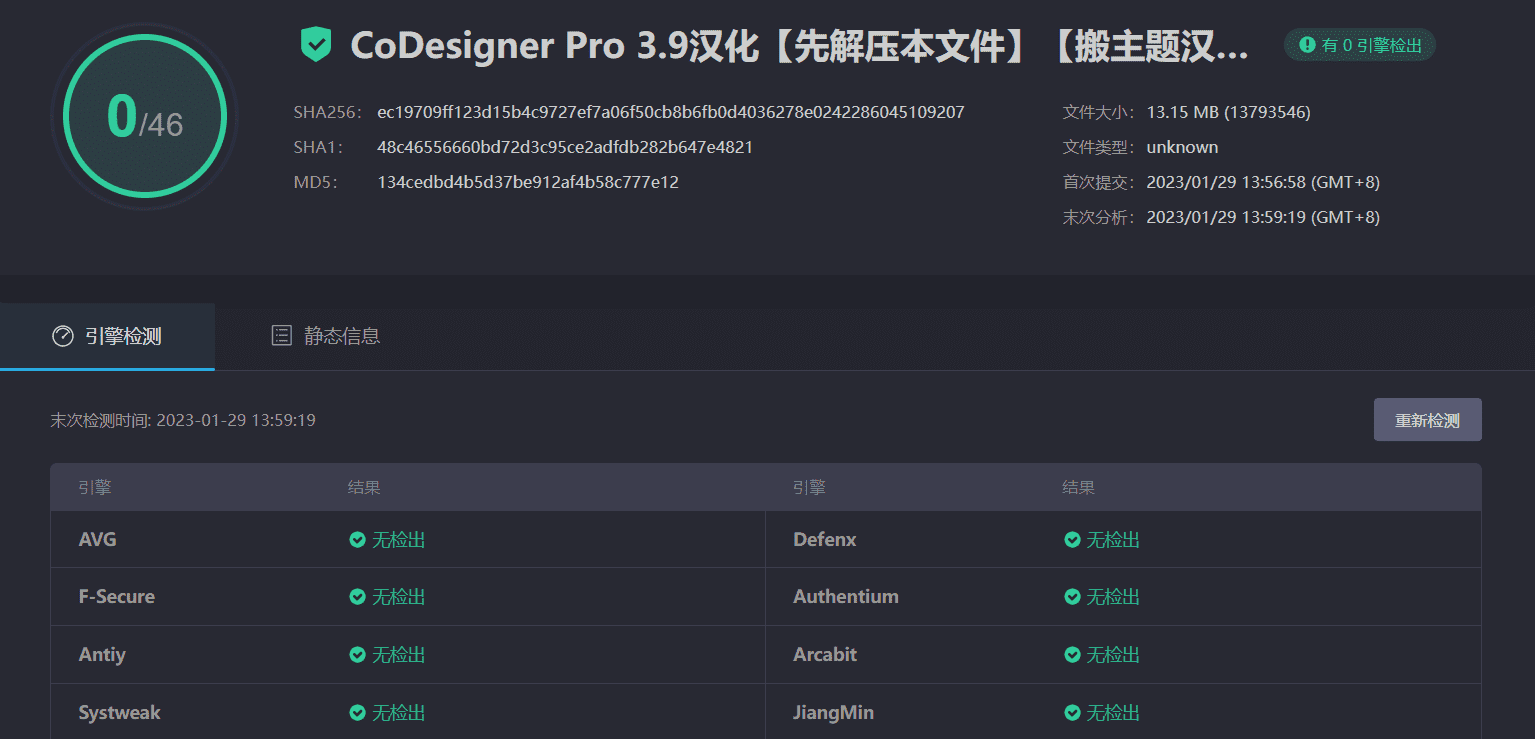The image size is (1535, 739).
Task: Click the list icon on the 静态信息 tab
Action: point(282,336)
